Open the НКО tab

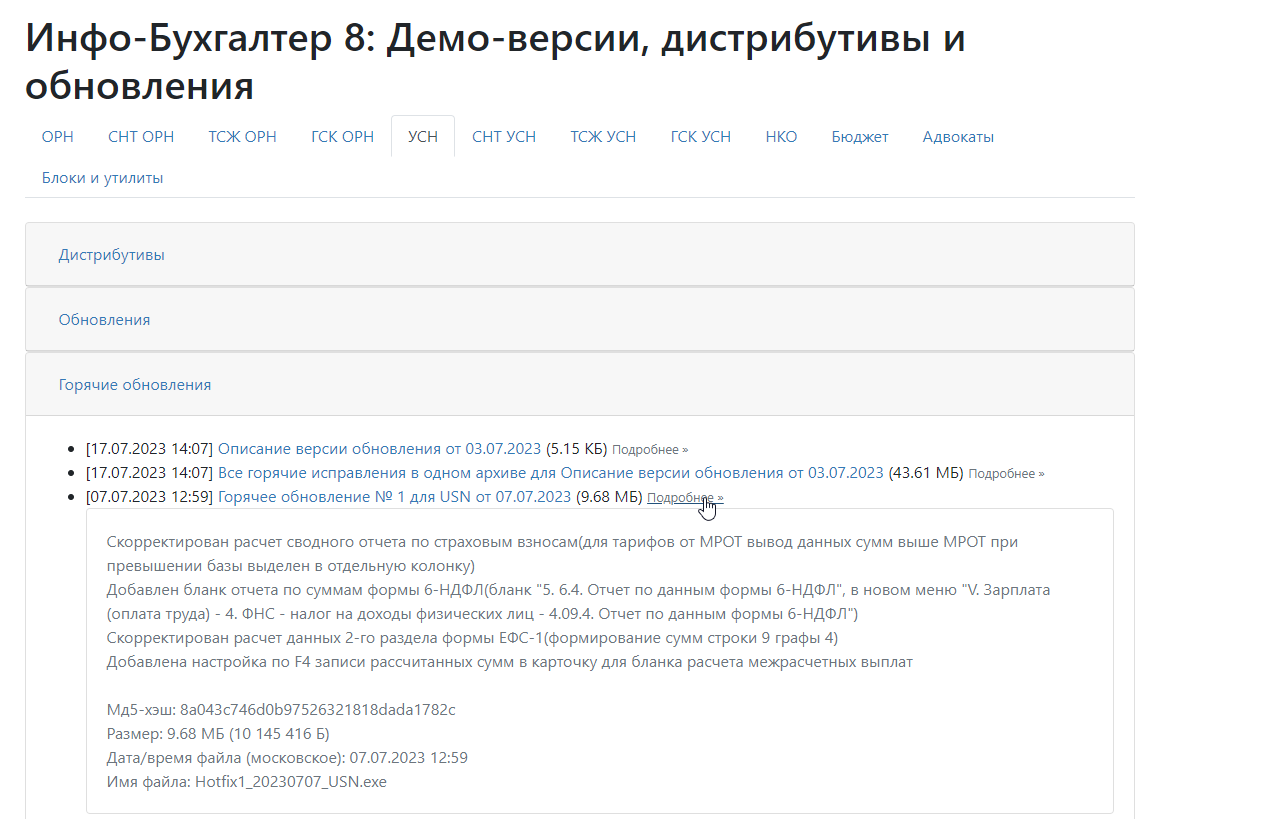click(x=781, y=137)
